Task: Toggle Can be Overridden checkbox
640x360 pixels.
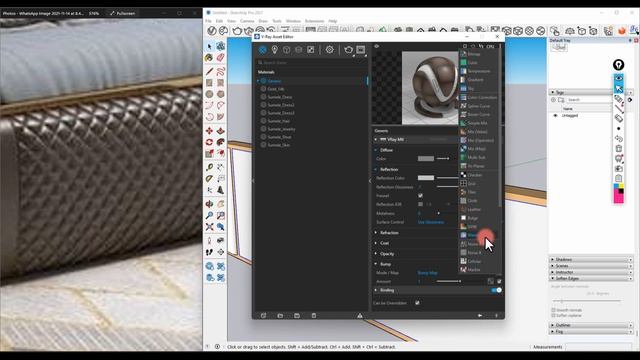Action: tap(417, 303)
